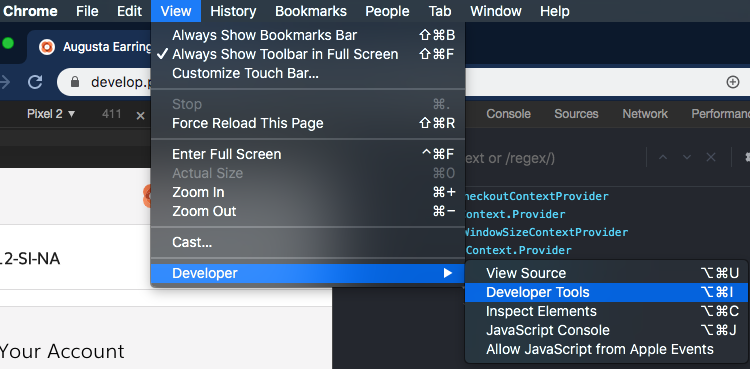Click the next search result down arrow
Screen dimensions: 750x369
click(686, 157)
